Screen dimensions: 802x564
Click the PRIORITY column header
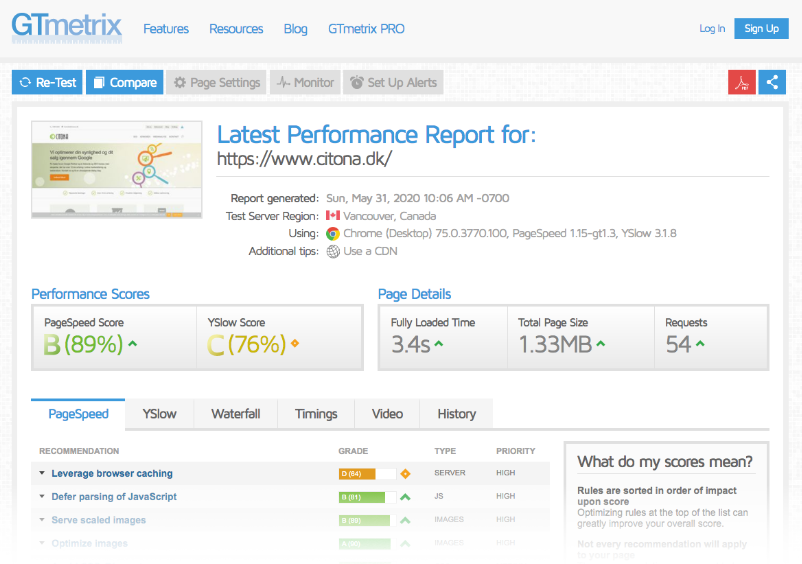pyautogui.click(x=516, y=451)
